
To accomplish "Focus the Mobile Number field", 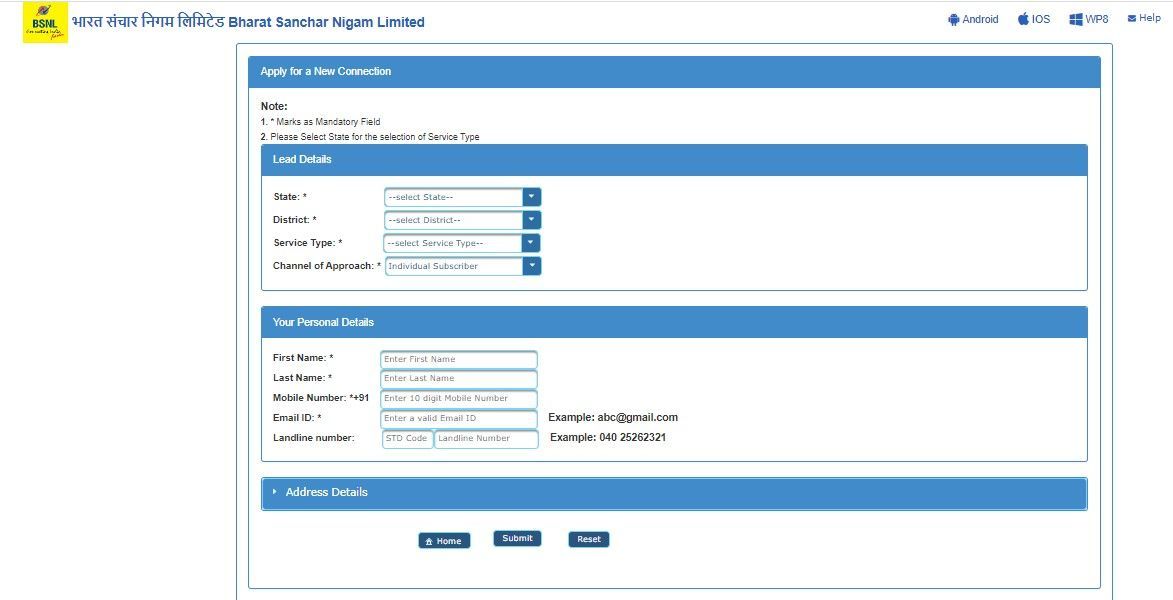I will 458,399.
